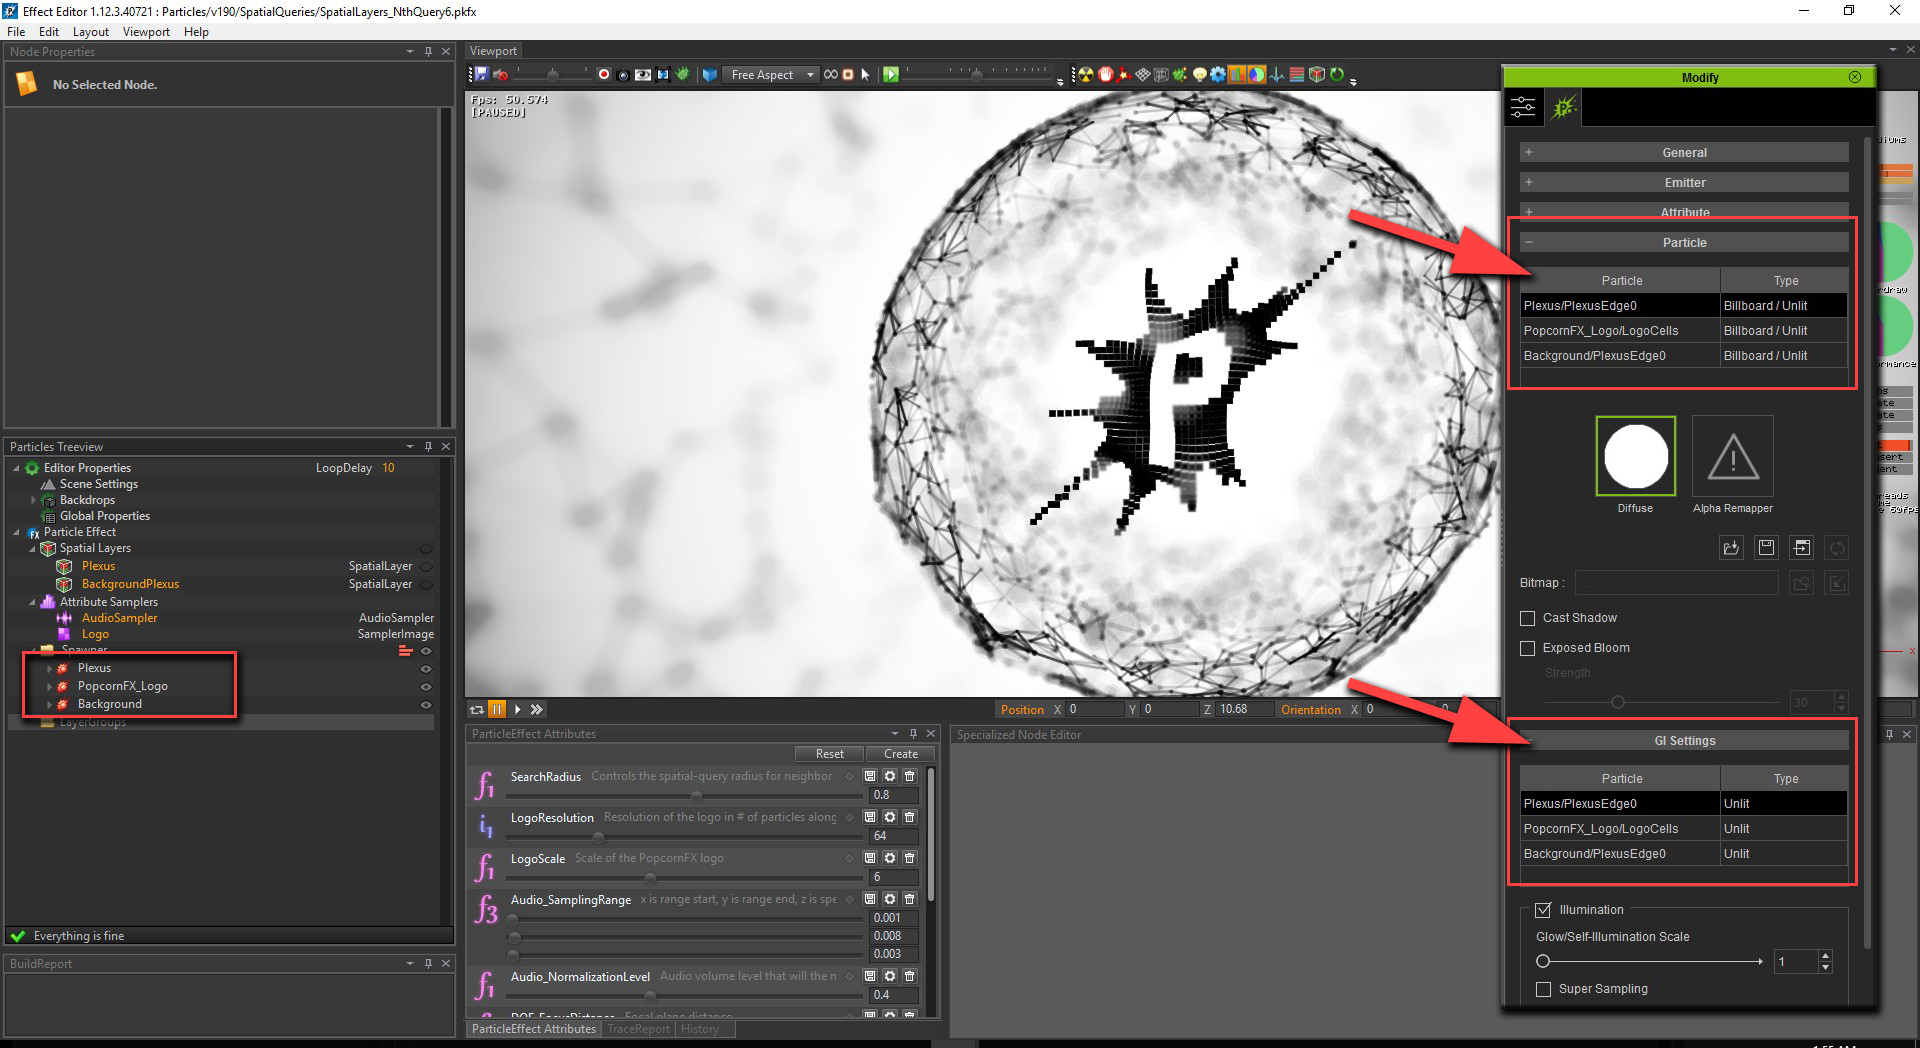Delete the LogoScale attribute with trash icon

(909, 858)
